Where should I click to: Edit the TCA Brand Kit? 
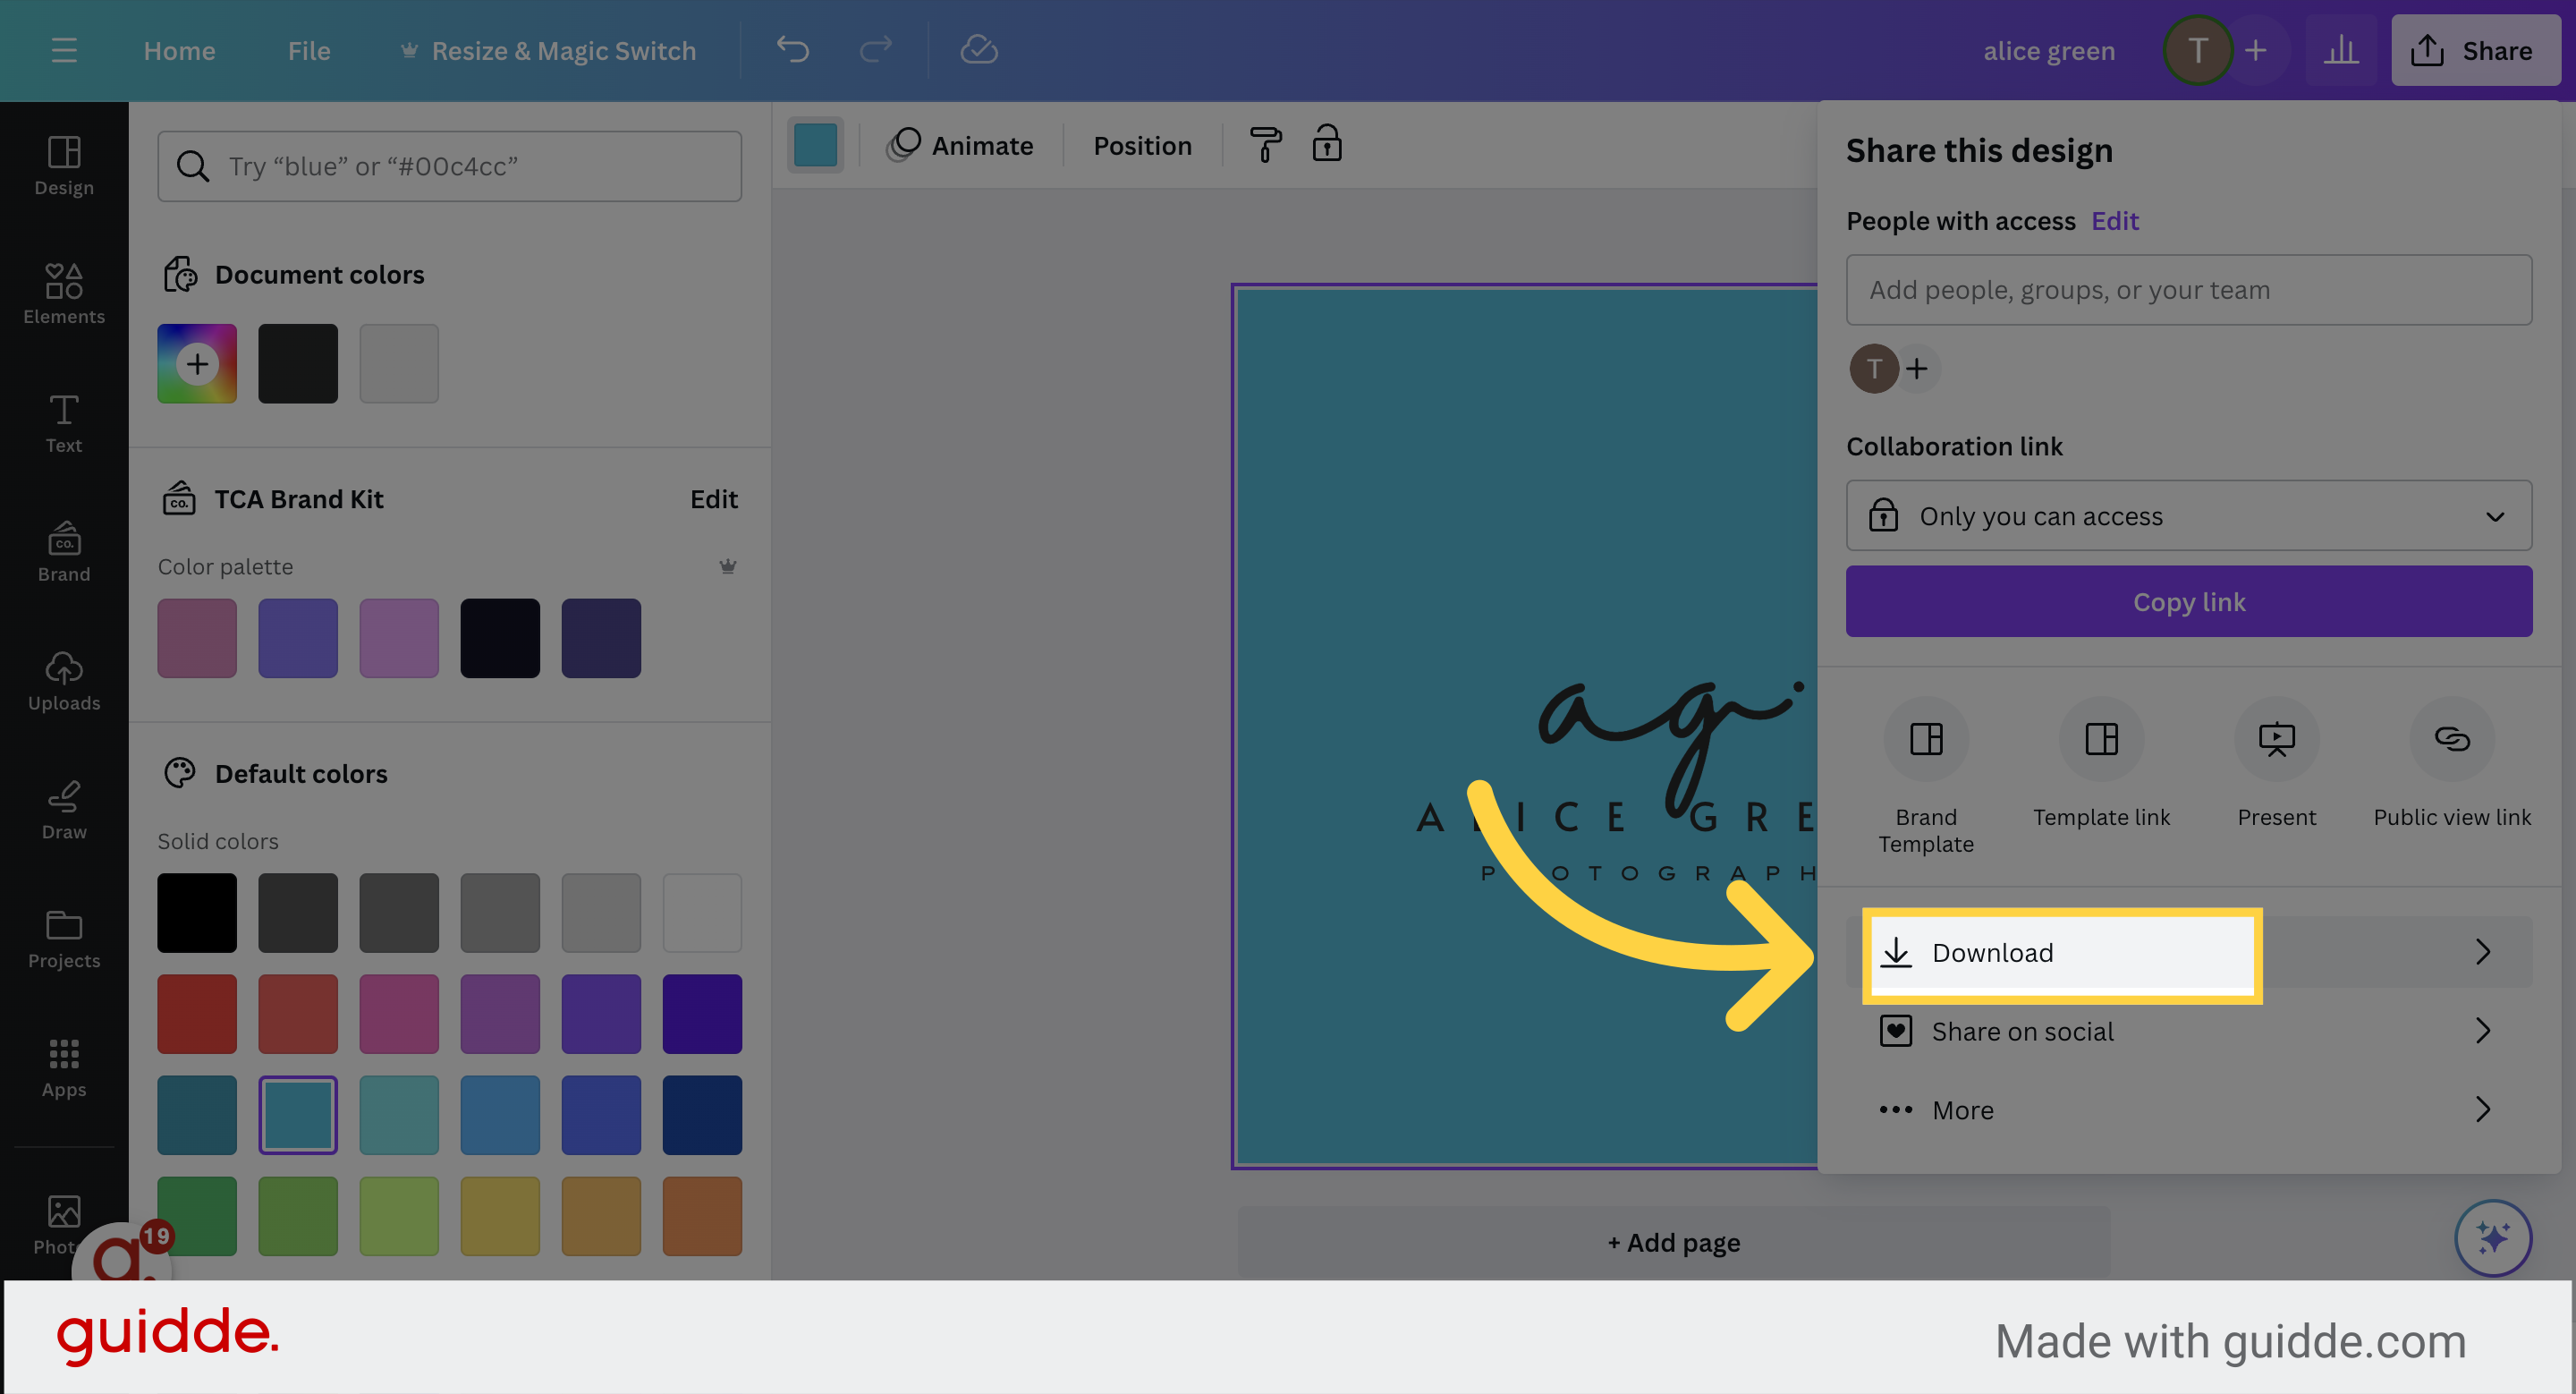[x=713, y=499]
